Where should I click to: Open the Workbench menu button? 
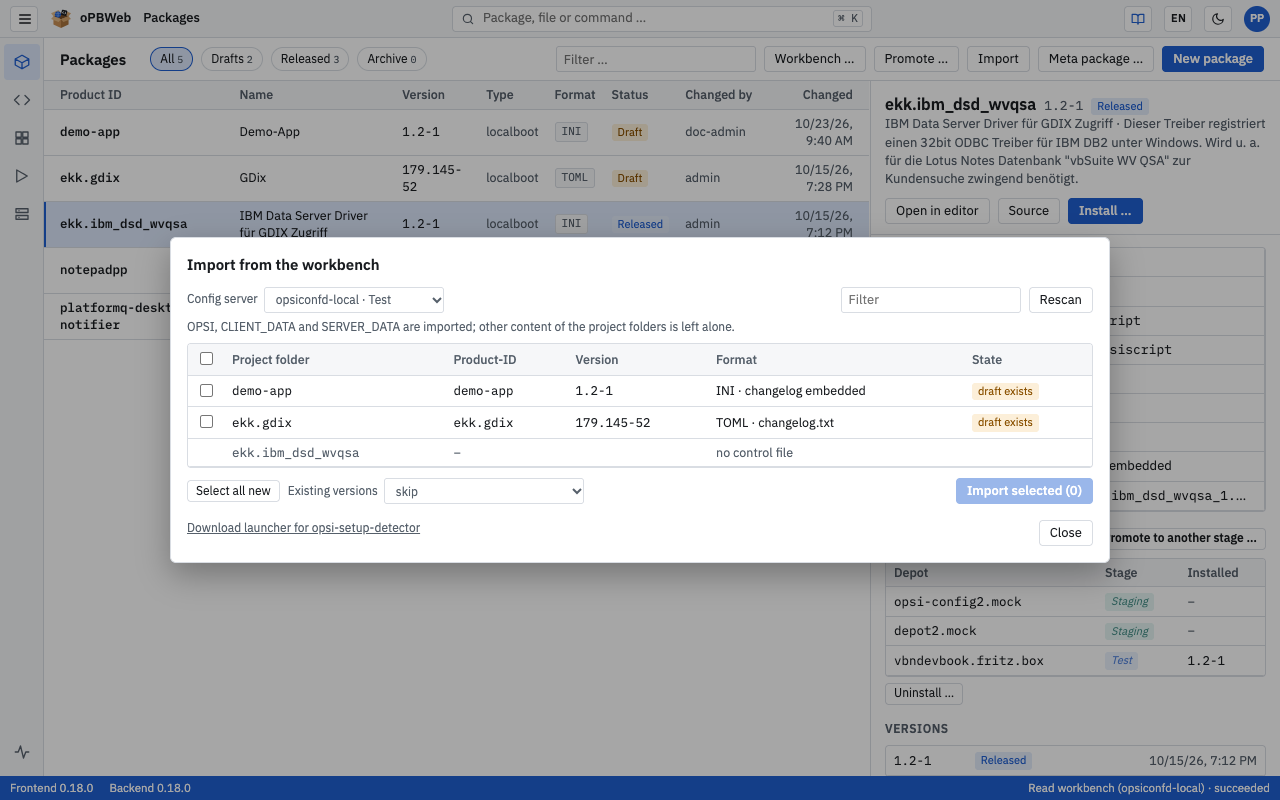point(815,59)
